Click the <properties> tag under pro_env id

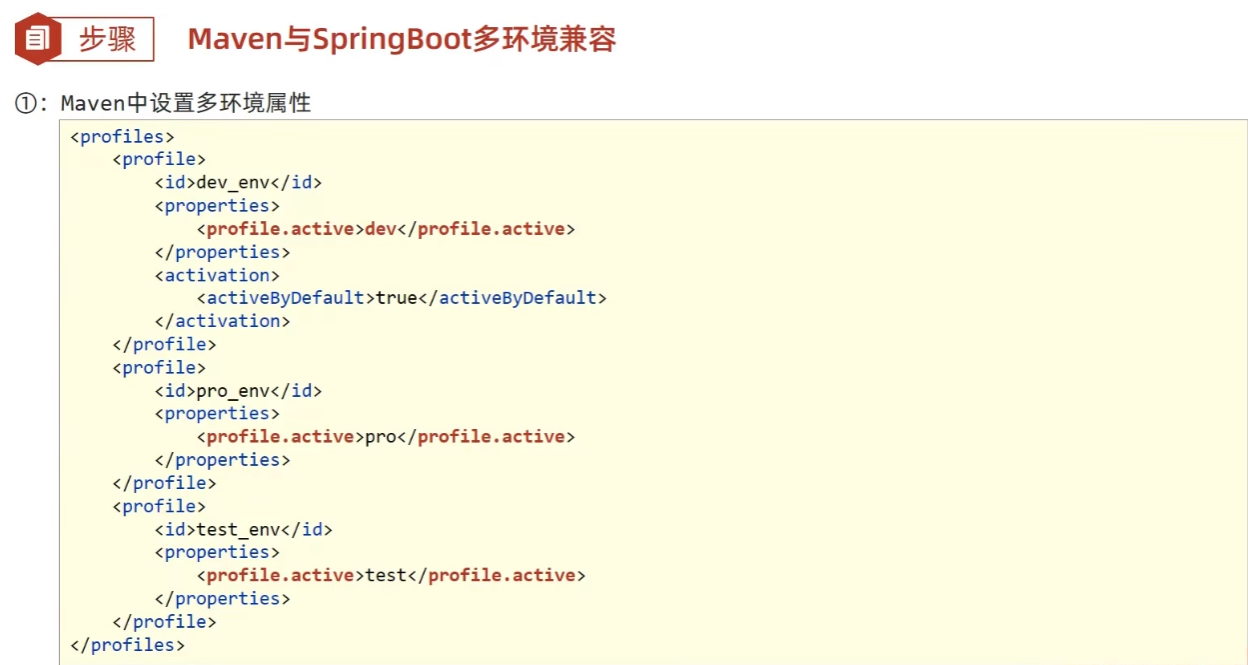218,413
